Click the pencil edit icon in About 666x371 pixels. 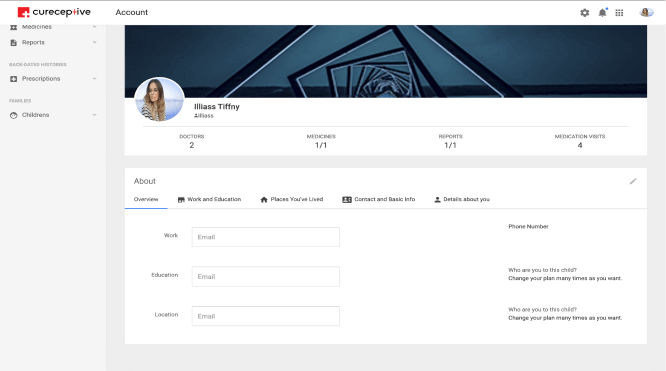[633, 181]
